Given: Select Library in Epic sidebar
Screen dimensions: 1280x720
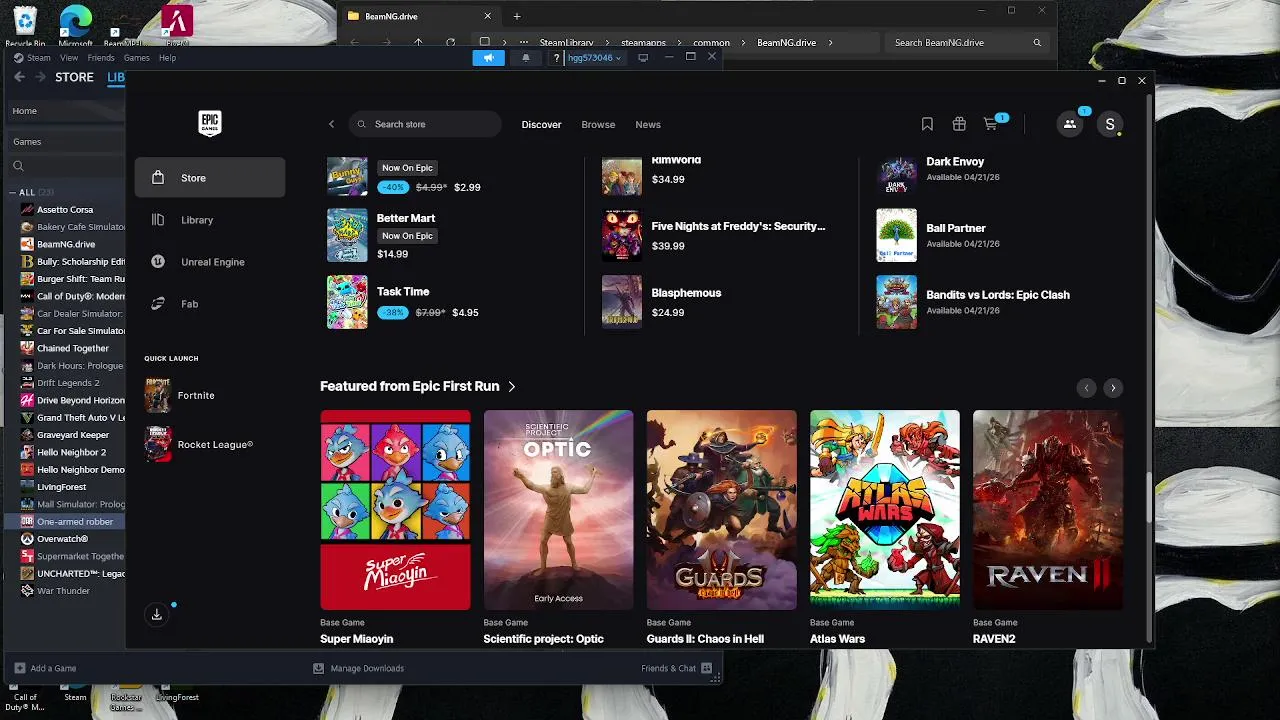Looking at the screenshot, I should [210, 220].
